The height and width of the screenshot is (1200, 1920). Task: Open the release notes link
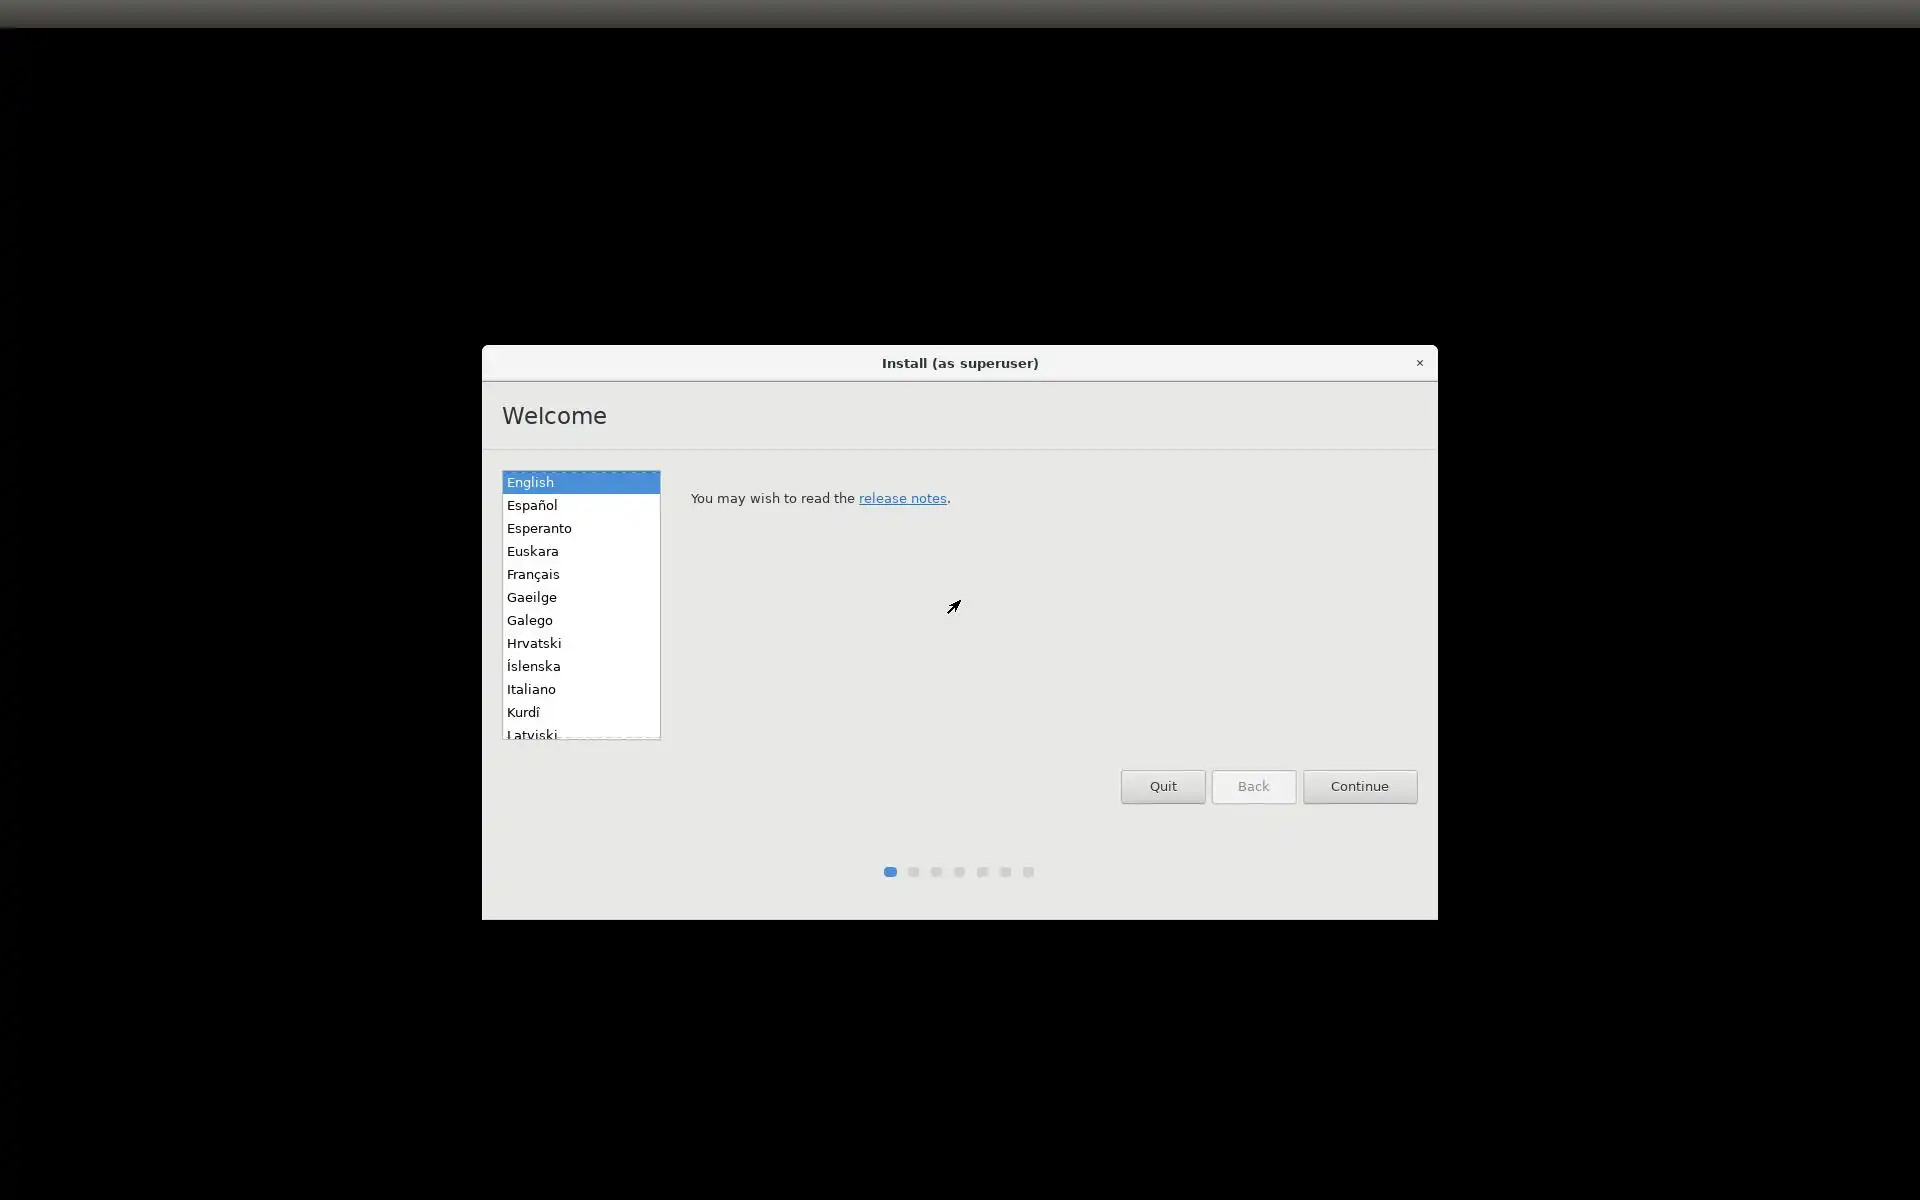click(x=902, y=498)
